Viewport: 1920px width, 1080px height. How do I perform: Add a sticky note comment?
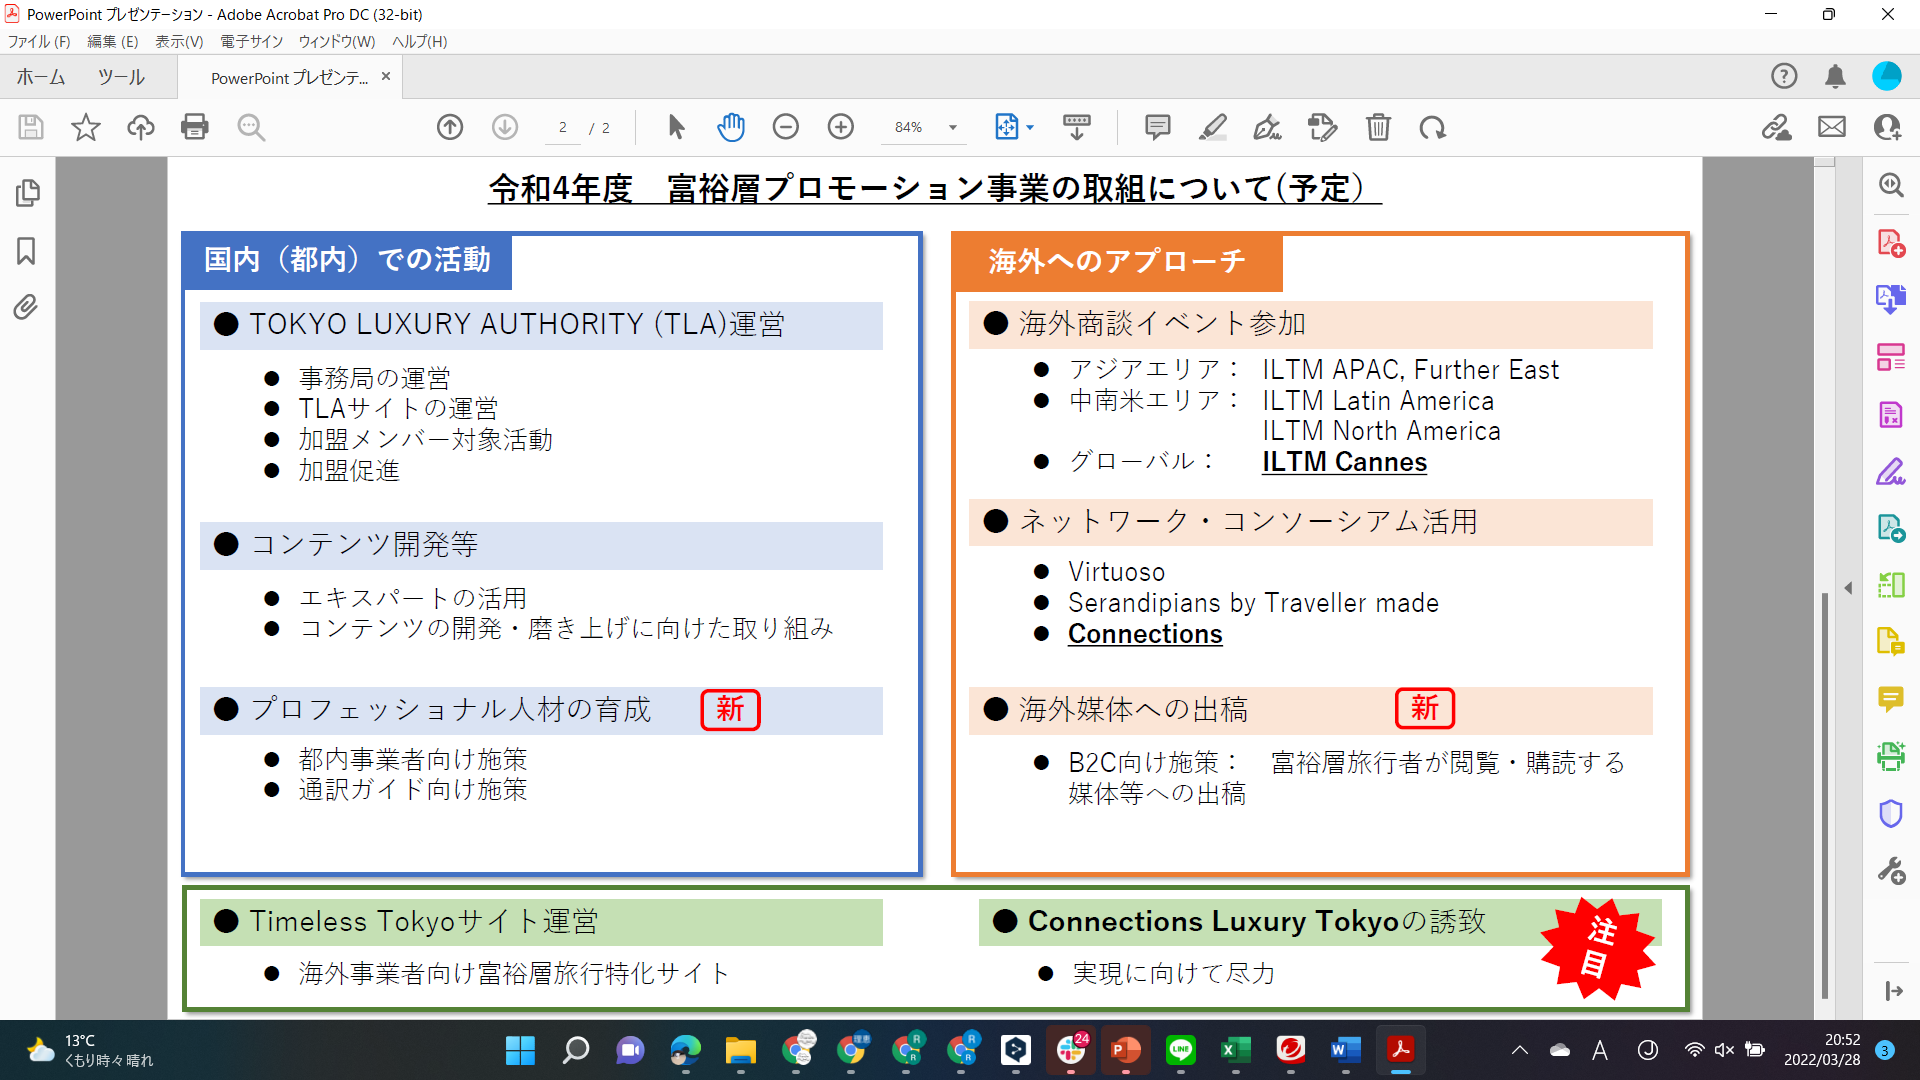[x=1157, y=127]
